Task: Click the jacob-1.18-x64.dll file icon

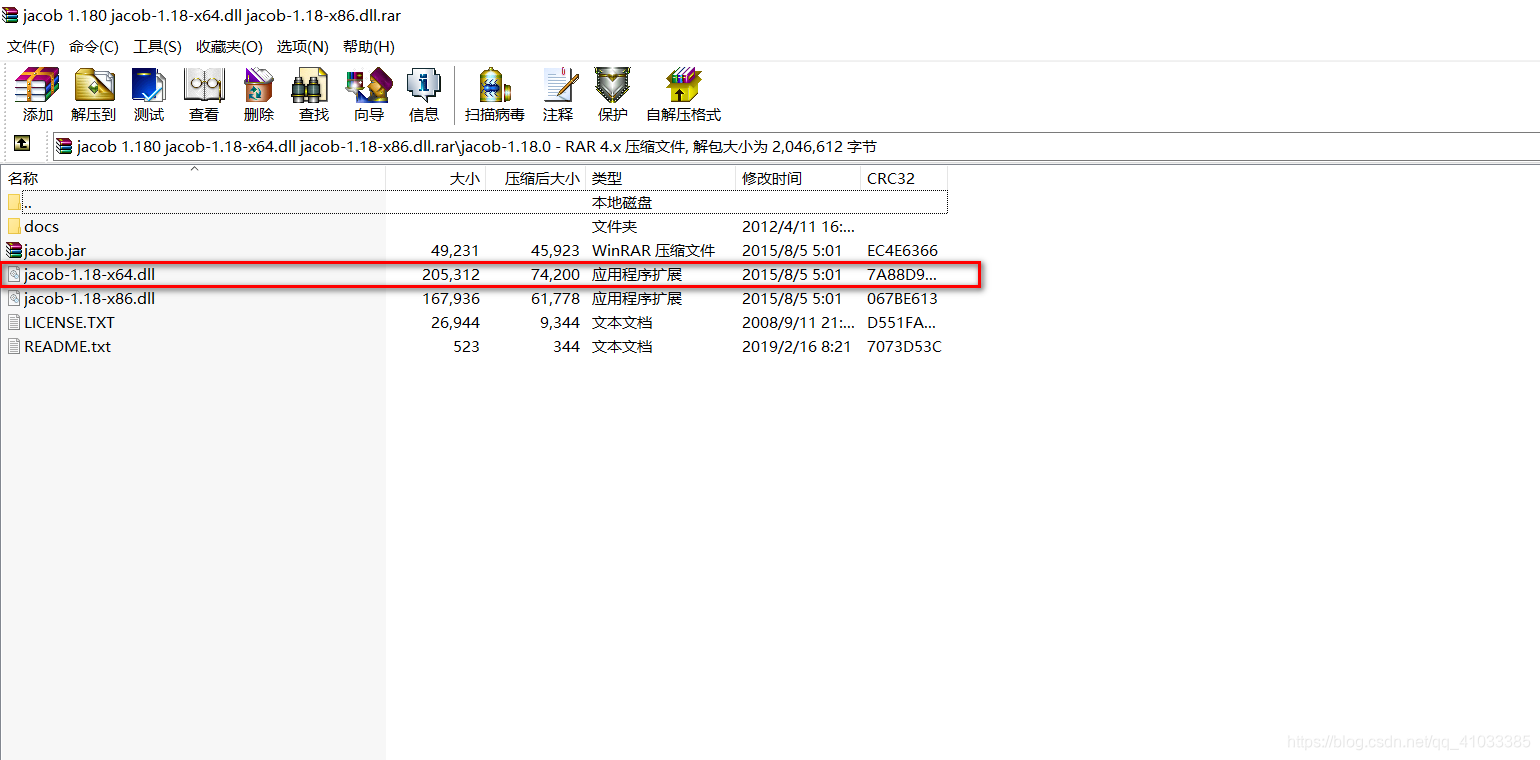Action: (14, 274)
